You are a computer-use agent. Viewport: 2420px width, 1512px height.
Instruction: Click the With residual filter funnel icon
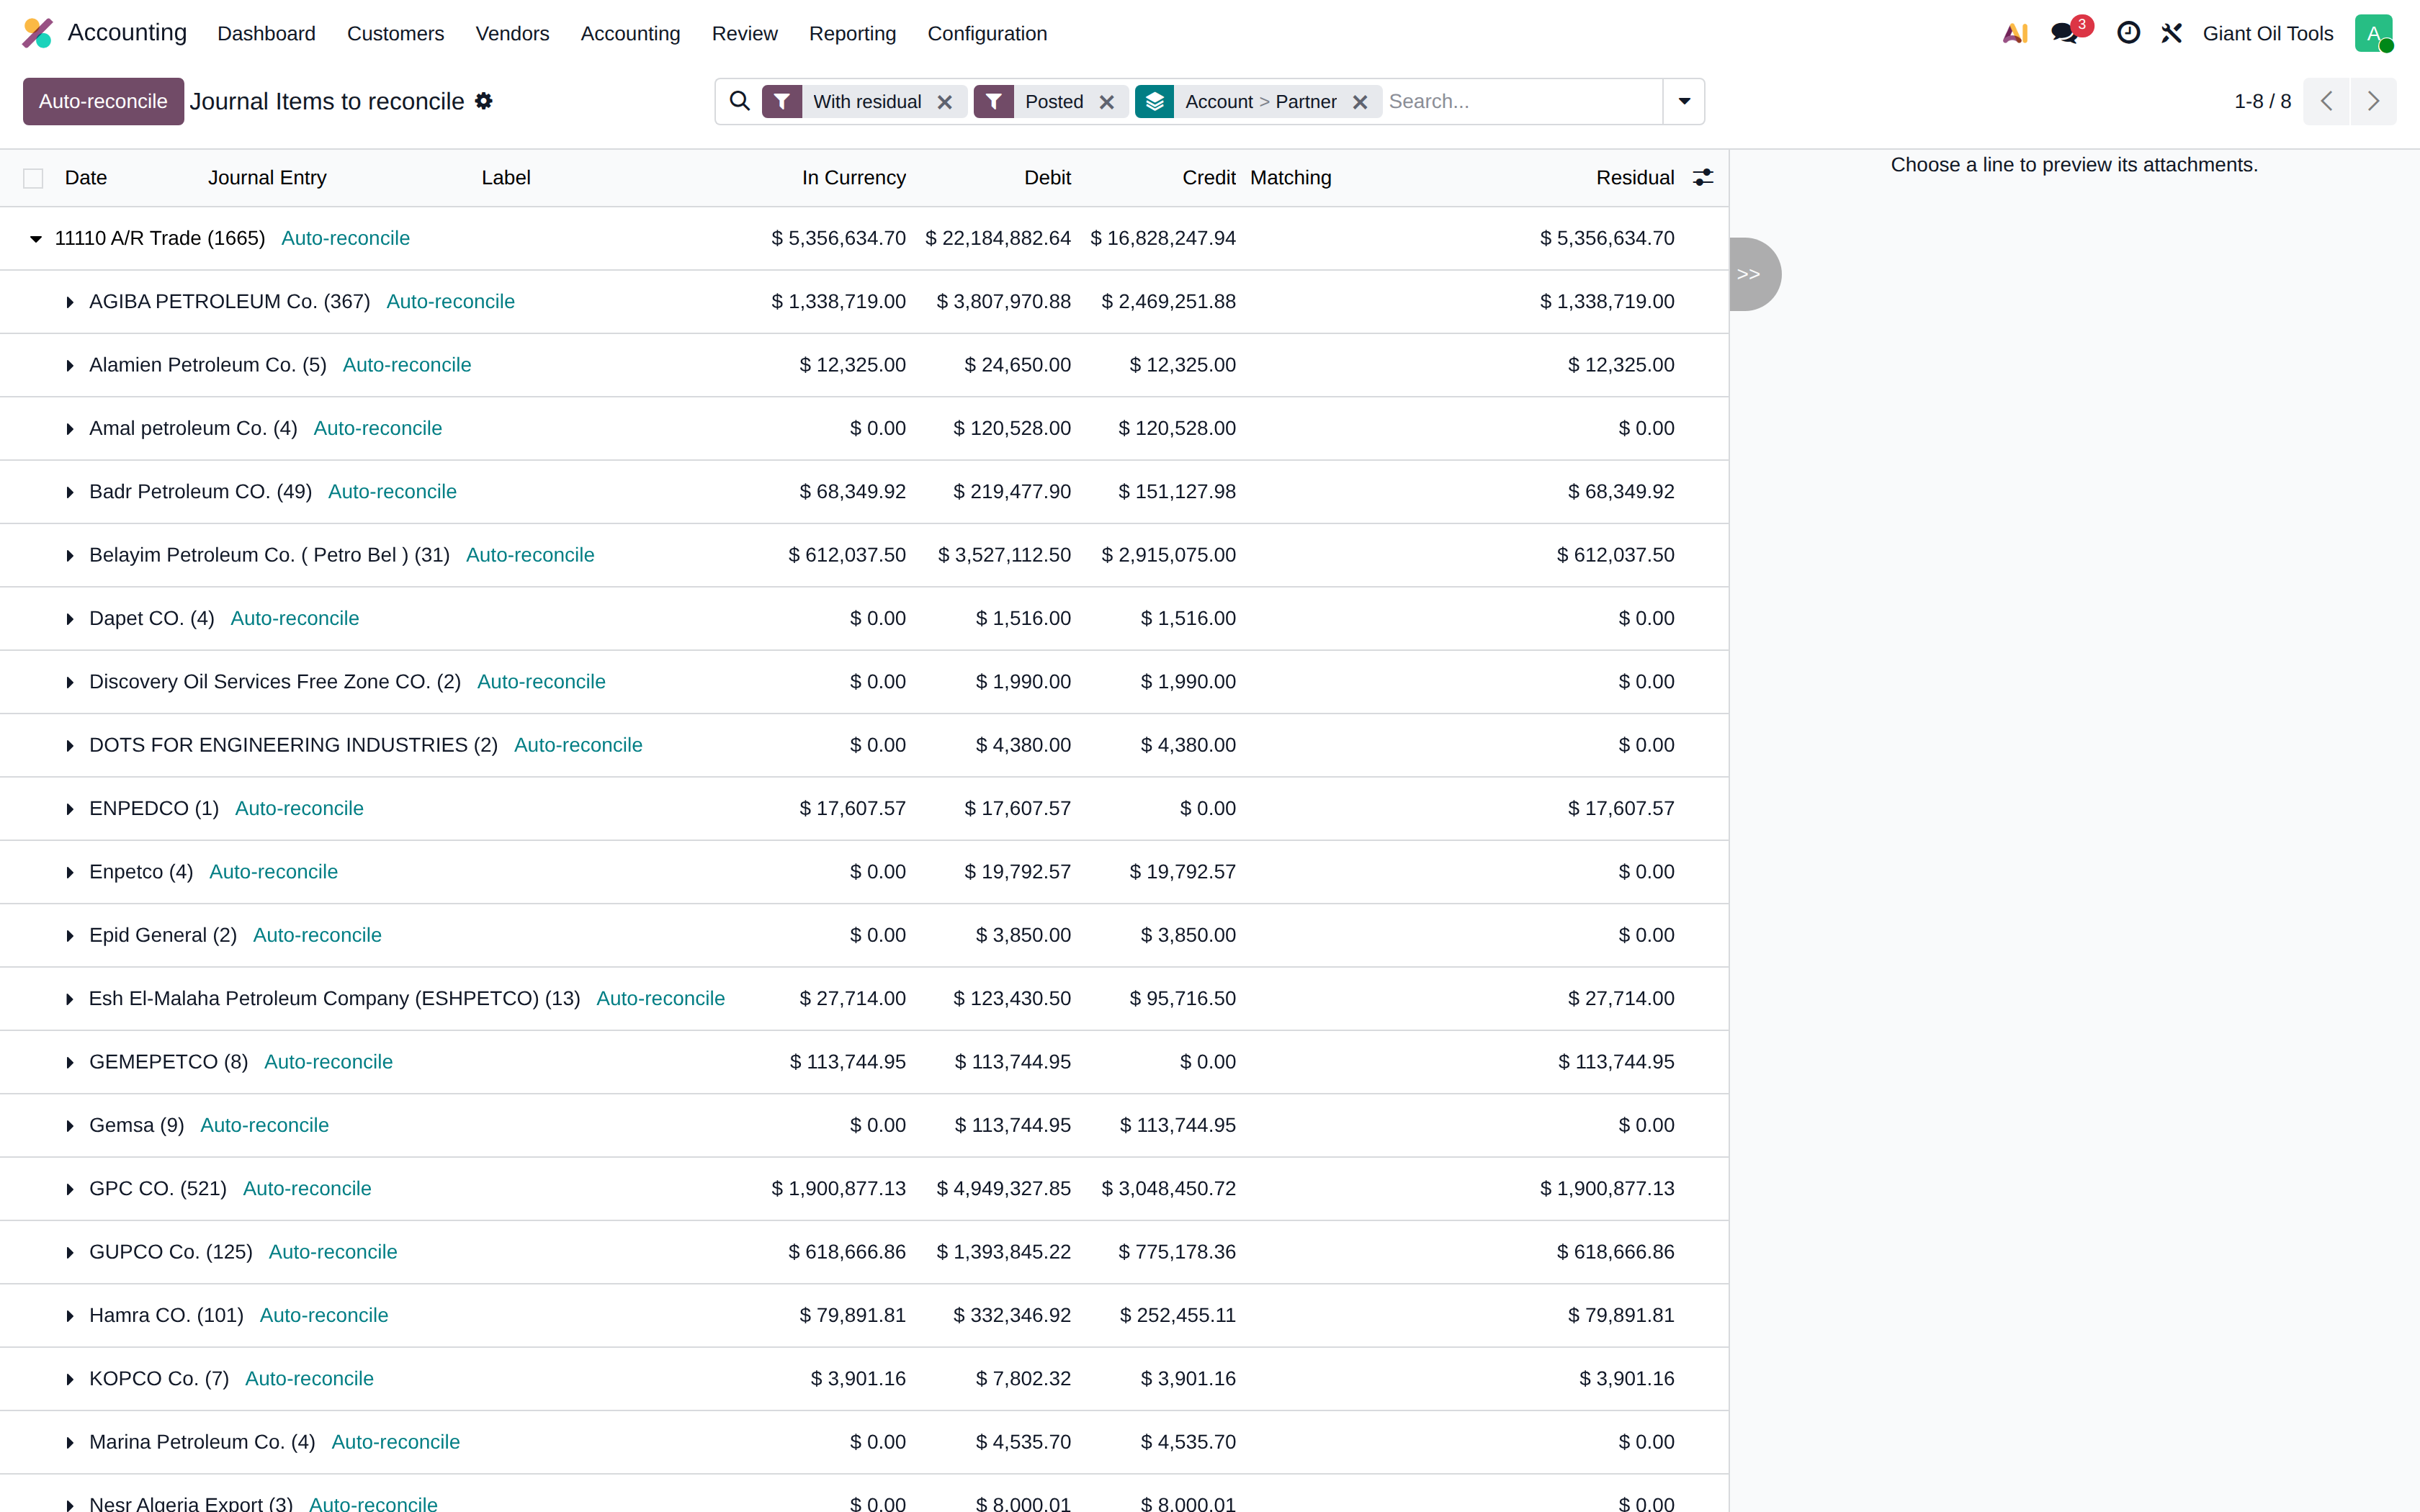pos(782,101)
